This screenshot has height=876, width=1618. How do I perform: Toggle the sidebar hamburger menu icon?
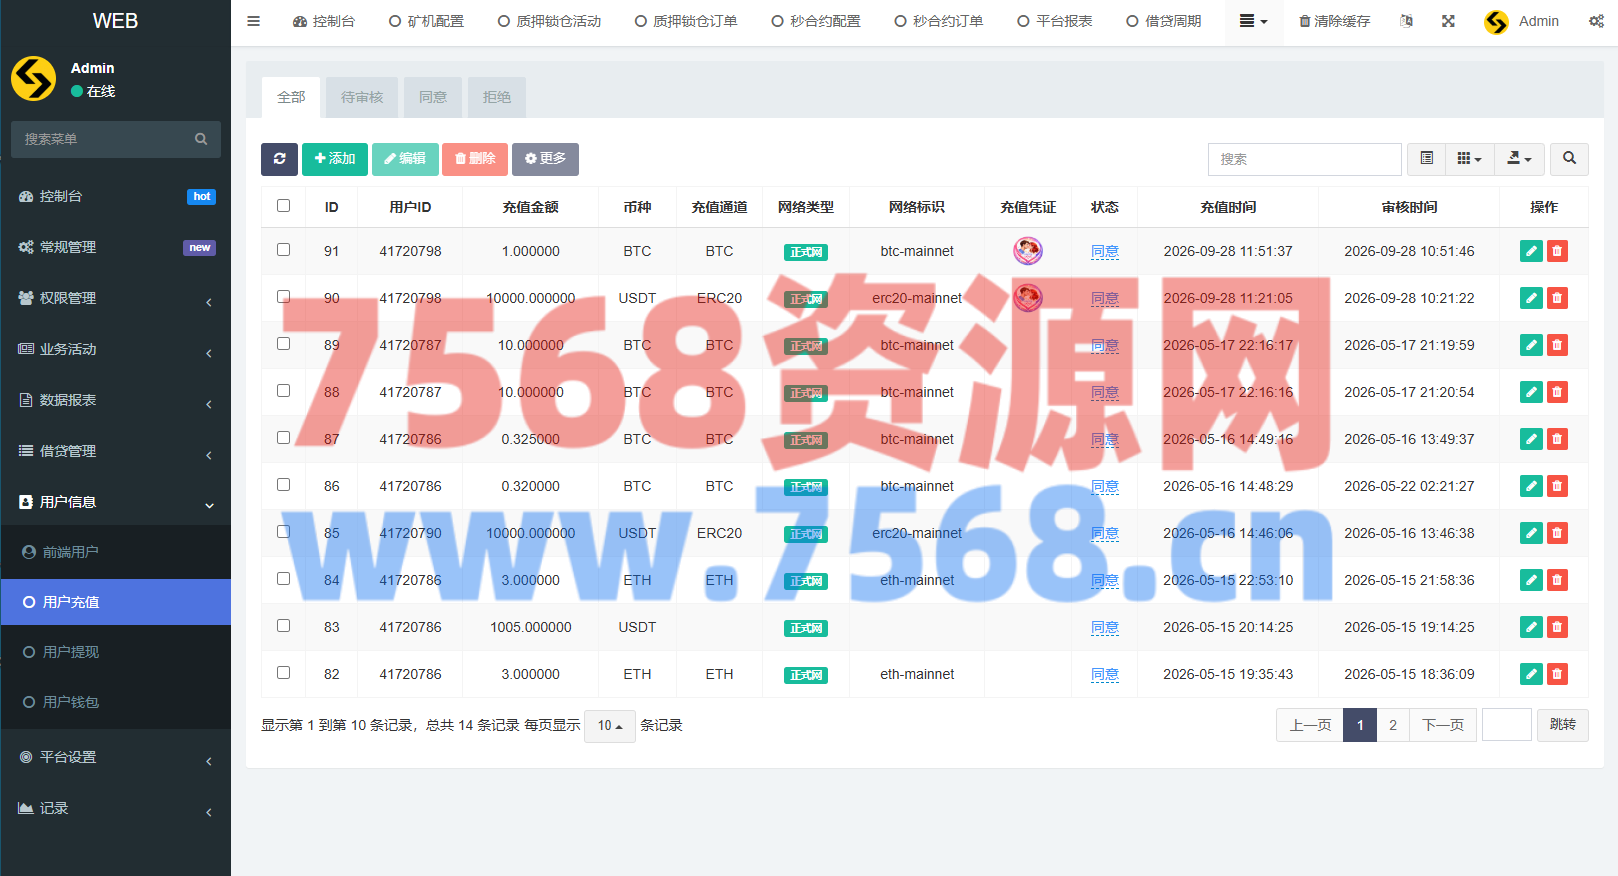[253, 21]
